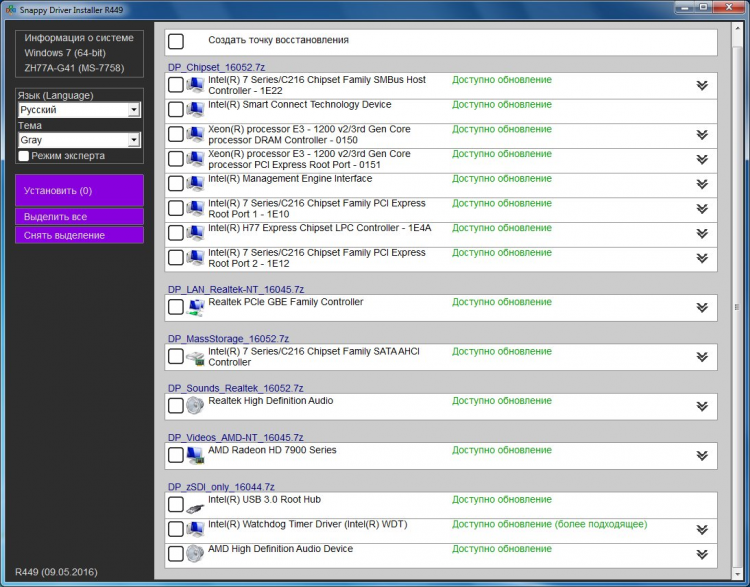Open Информация о системе panel

tap(79, 54)
